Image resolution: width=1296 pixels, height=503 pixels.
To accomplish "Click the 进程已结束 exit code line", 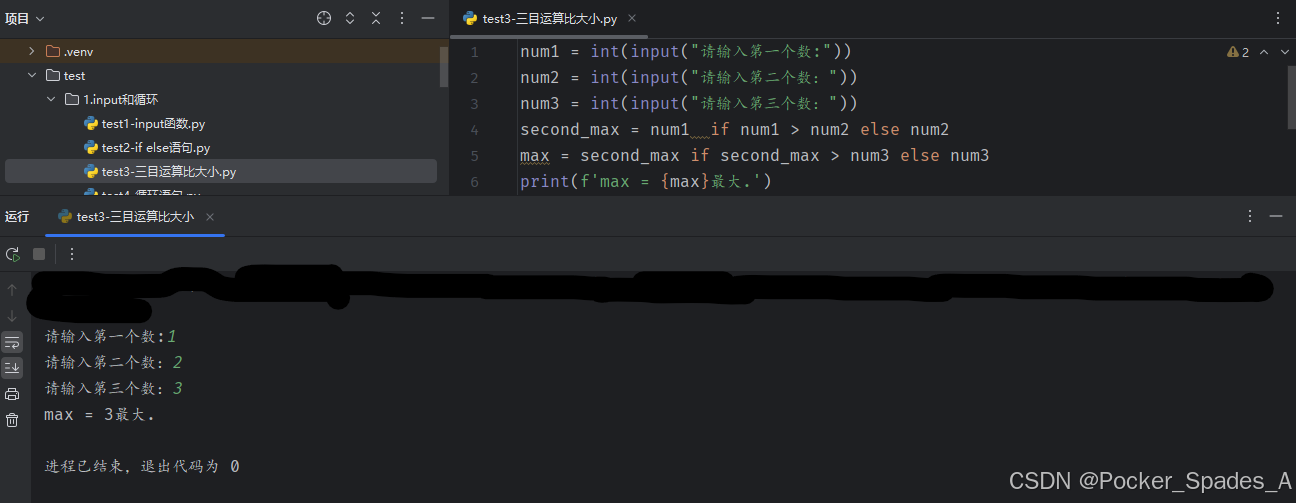I will pyautogui.click(x=142, y=466).
